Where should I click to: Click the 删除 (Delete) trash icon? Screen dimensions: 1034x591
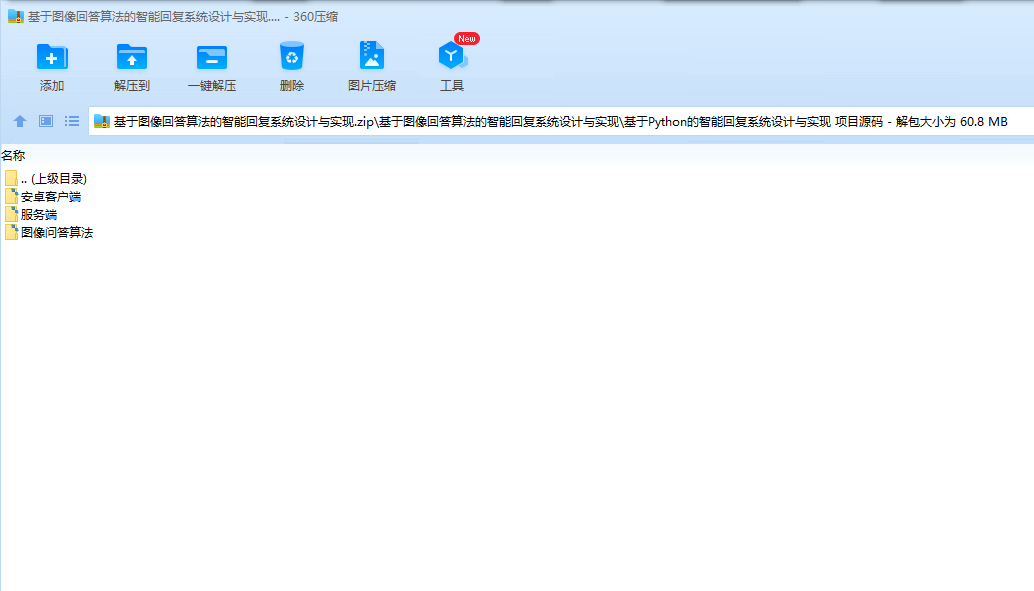pyautogui.click(x=291, y=56)
